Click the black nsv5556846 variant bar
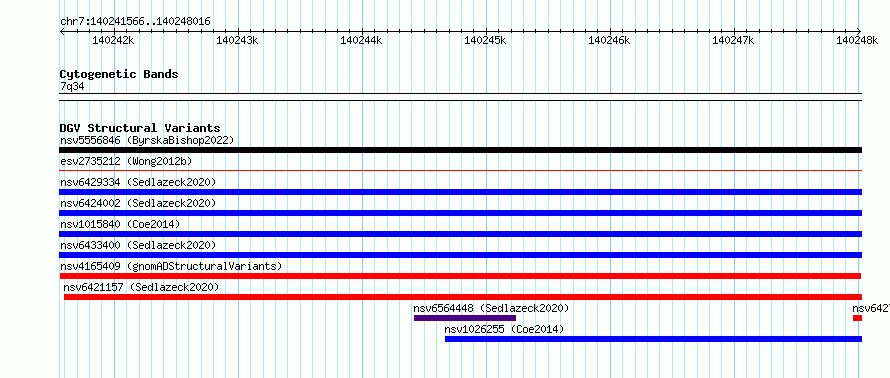The height and width of the screenshot is (378, 890). click(460, 150)
